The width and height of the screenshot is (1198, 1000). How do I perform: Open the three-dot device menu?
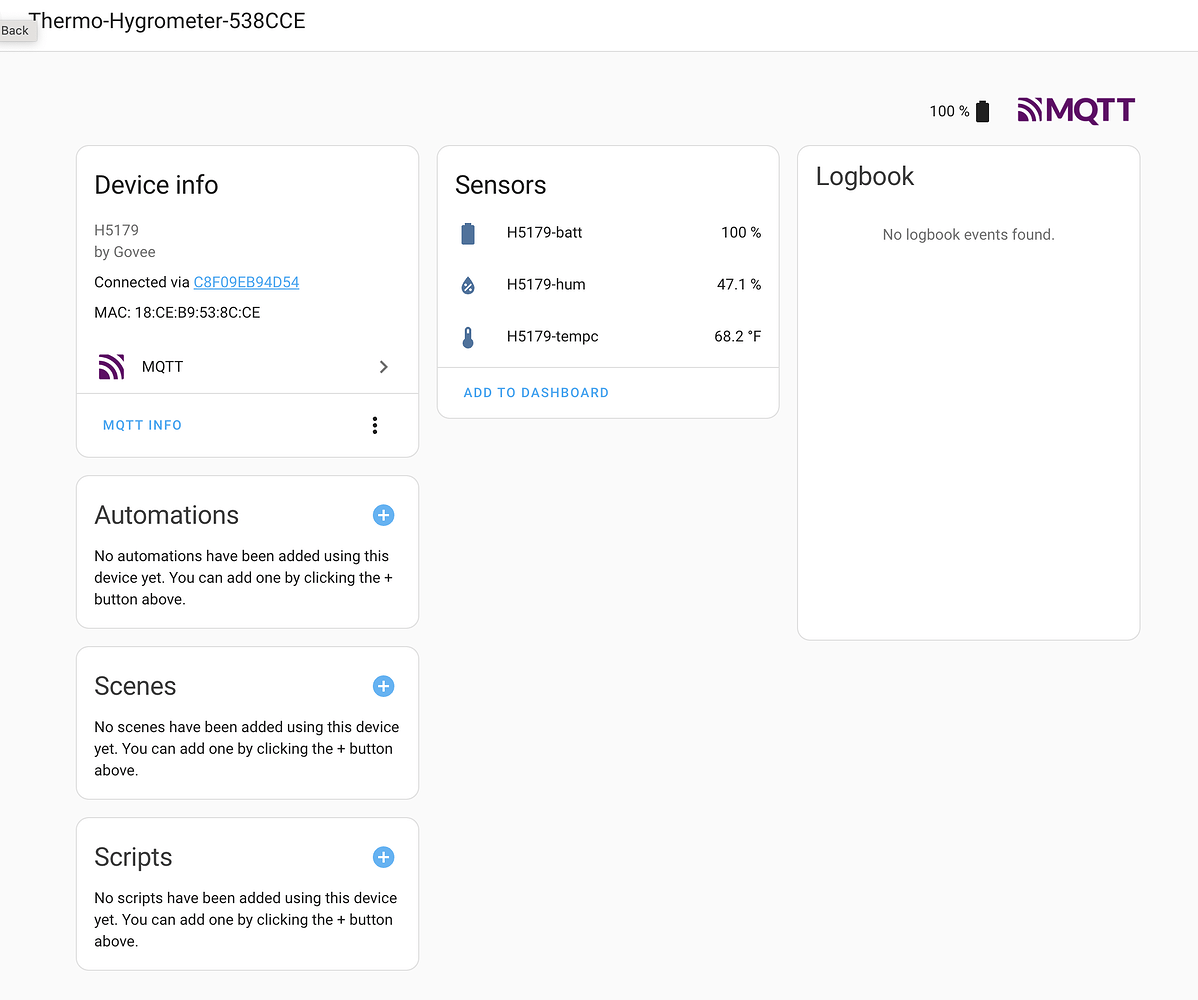(375, 425)
